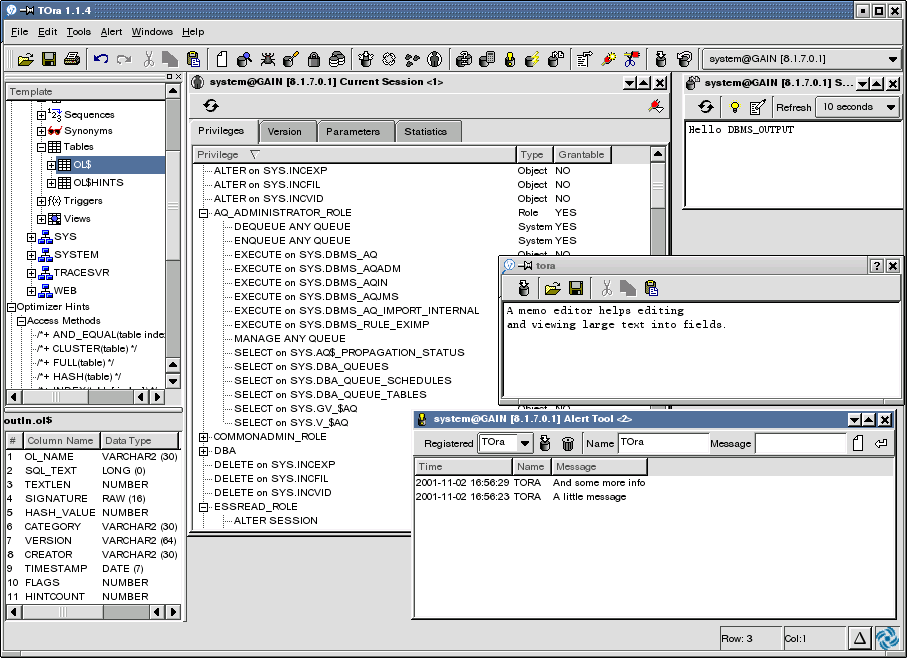Open the storage manager stacked-disks icon
Viewport: 907px width, 658px height.
[337, 59]
